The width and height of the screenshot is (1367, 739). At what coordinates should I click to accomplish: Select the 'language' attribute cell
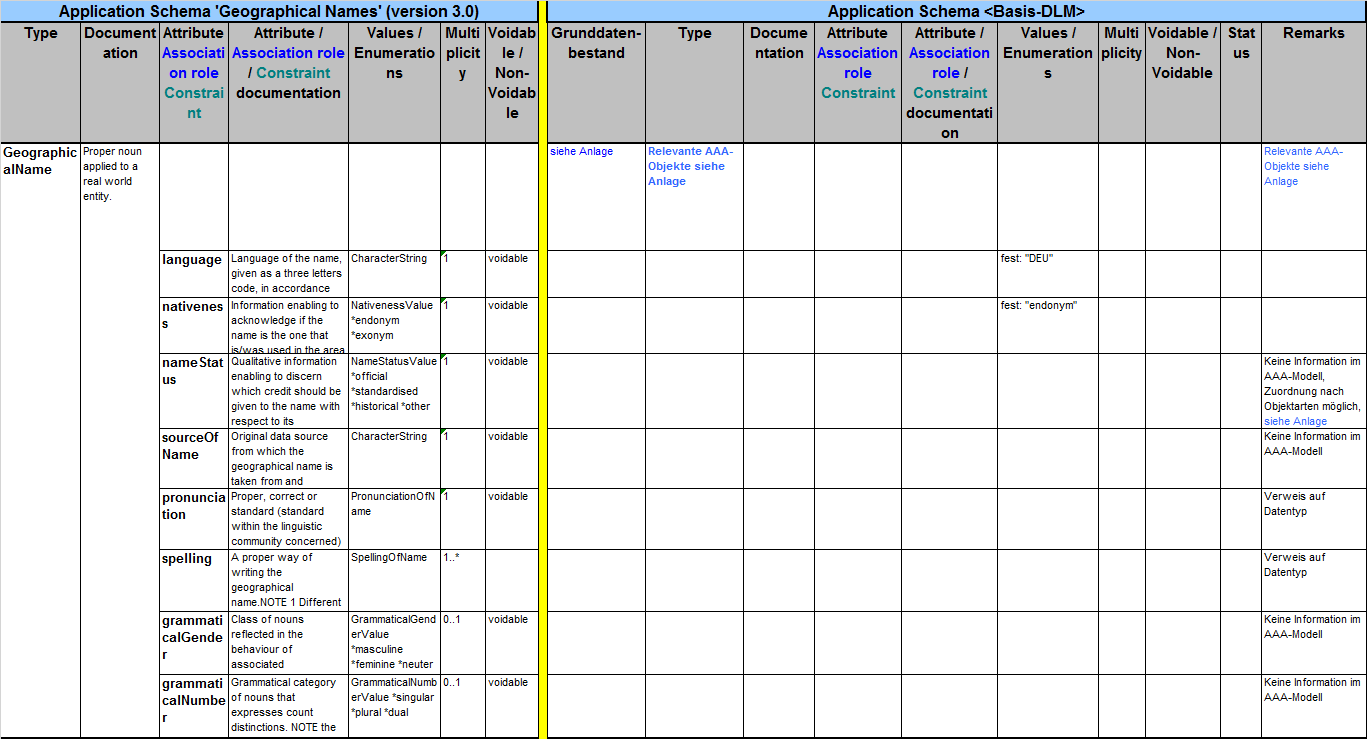(x=194, y=273)
